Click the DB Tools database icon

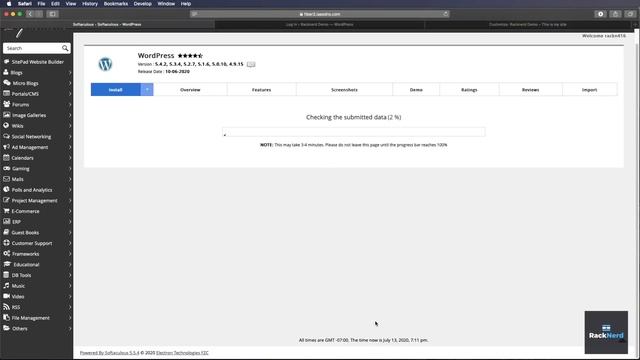tap(6, 275)
